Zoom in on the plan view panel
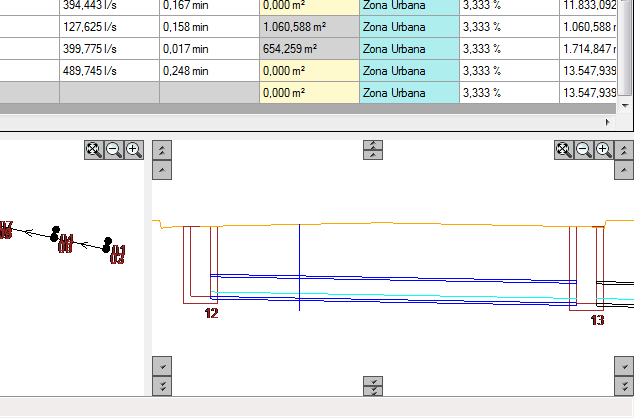Viewport: 635px width, 418px height. point(134,150)
